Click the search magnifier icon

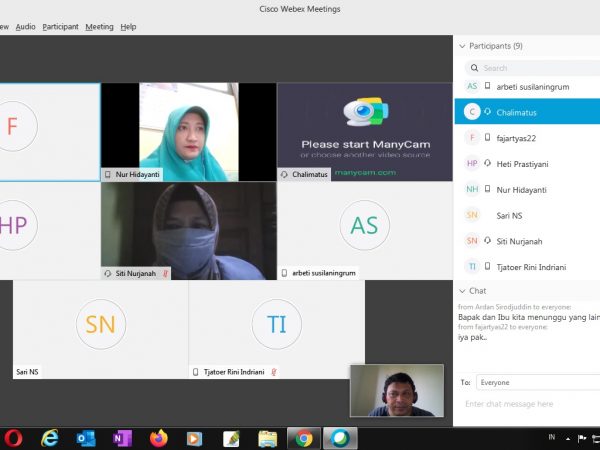pyautogui.click(x=474, y=68)
